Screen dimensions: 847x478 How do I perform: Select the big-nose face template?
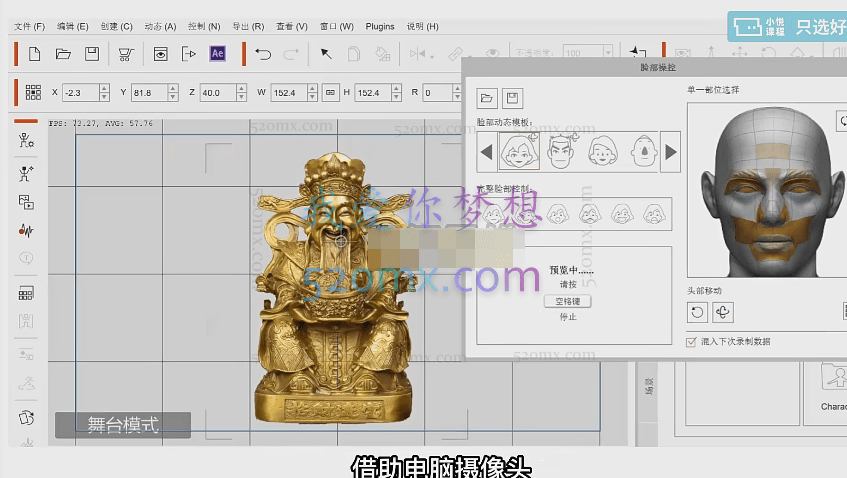tap(644, 151)
